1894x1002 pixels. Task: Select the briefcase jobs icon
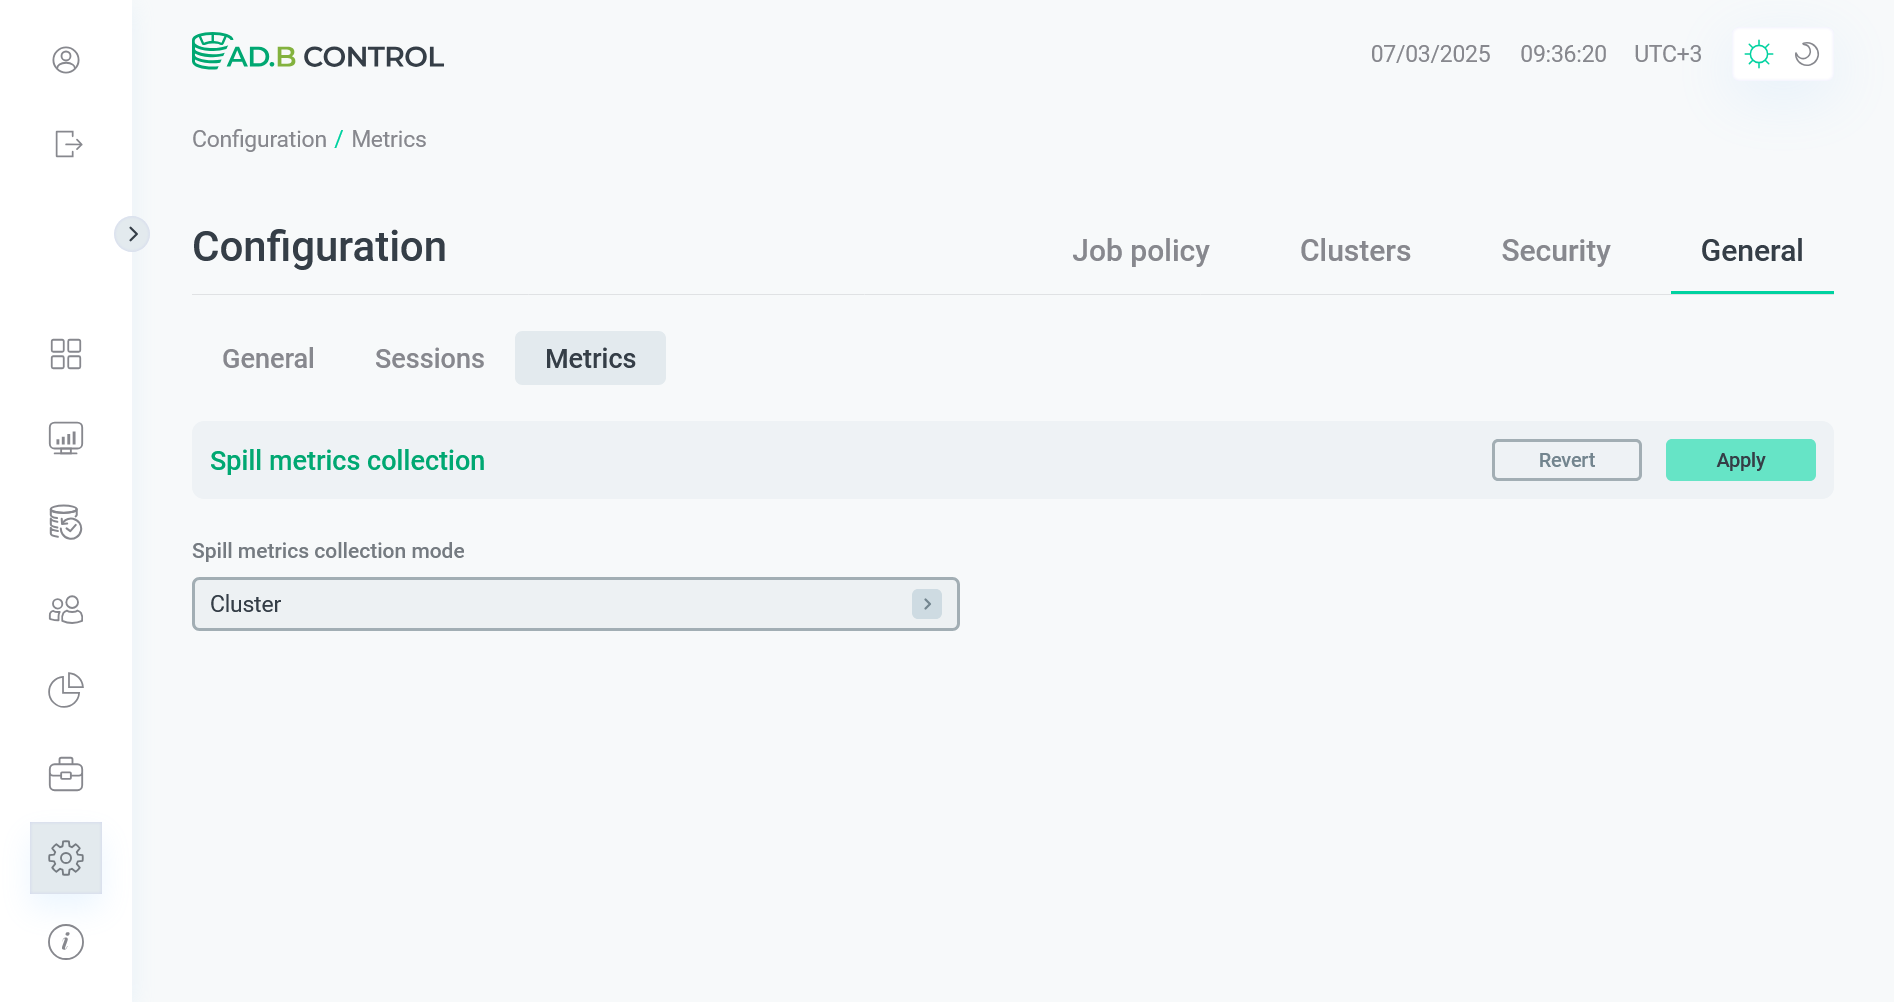coord(66,773)
